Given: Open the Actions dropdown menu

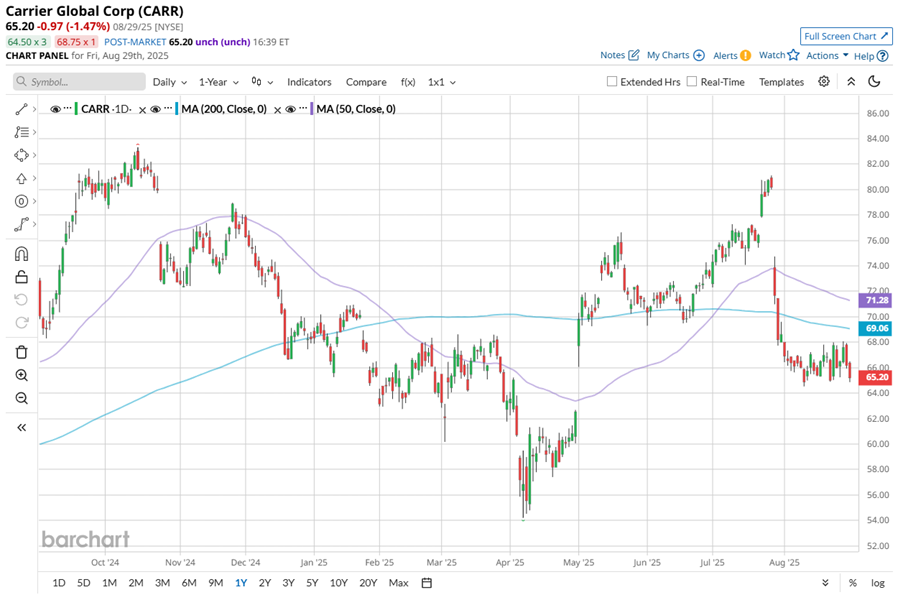Looking at the screenshot, I should click(827, 56).
